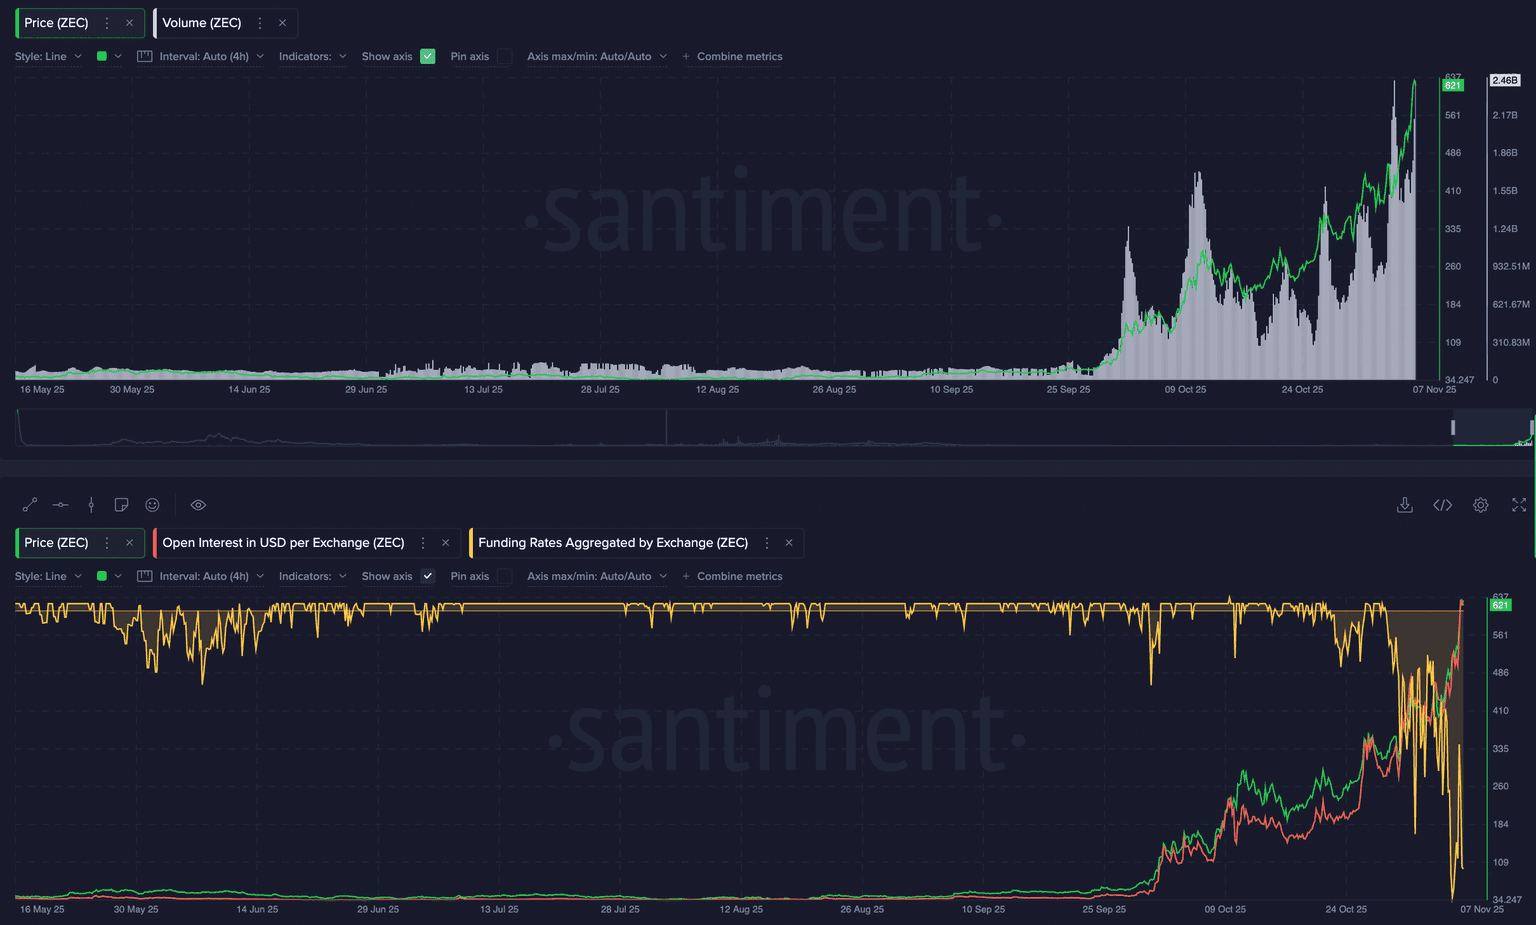Open chart settings gear icon

point(1481,505)
